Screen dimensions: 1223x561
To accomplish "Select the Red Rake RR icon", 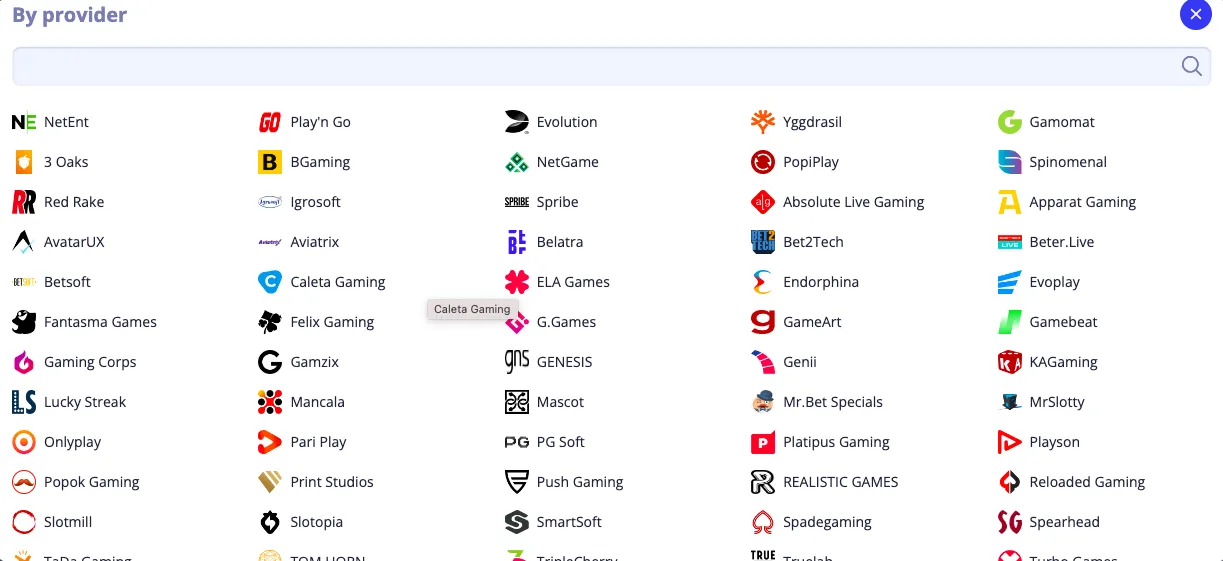I will 24,202.
